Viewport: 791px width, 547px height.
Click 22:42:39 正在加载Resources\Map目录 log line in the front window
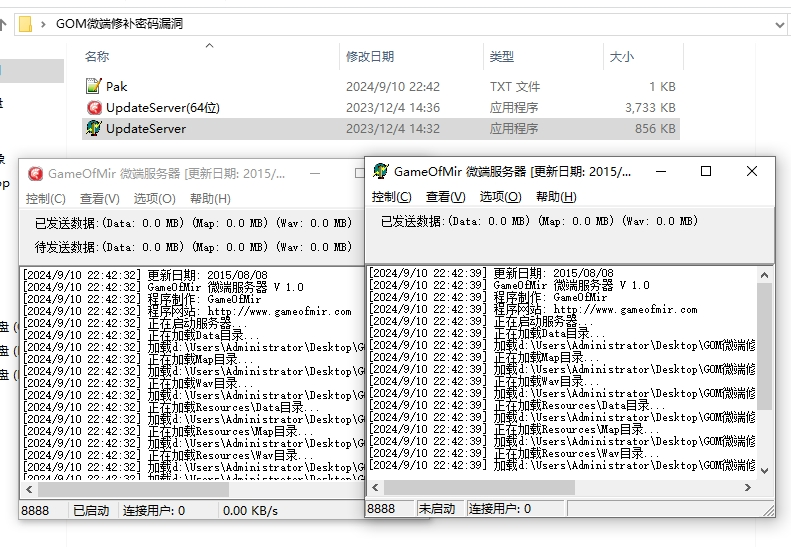point(514,429)
